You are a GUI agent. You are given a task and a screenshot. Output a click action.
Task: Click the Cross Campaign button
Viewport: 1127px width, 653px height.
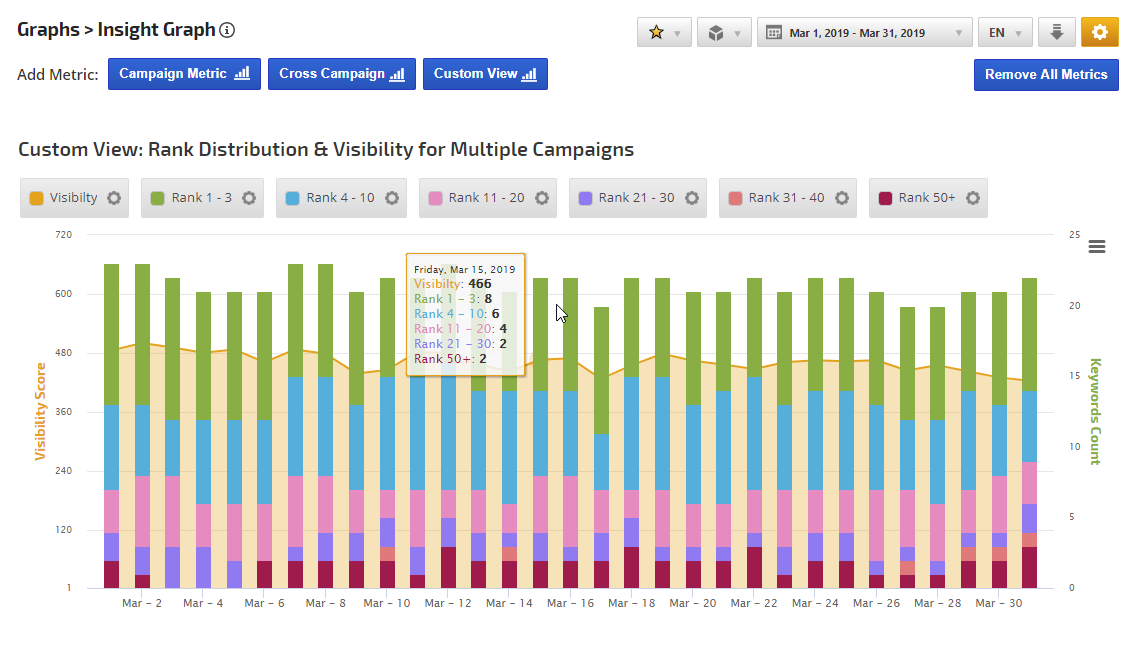[x=341, y=74]
